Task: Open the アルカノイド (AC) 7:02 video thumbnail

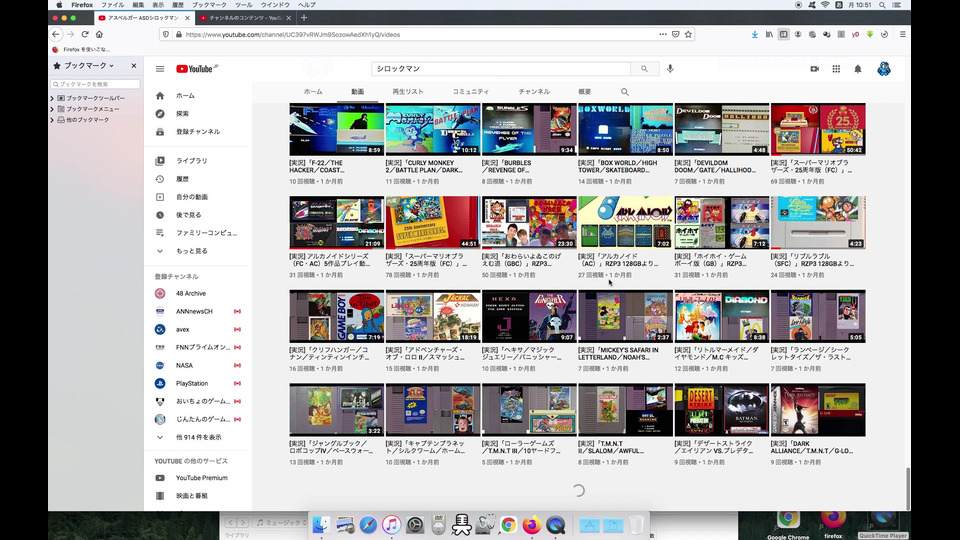Action: 625,222
